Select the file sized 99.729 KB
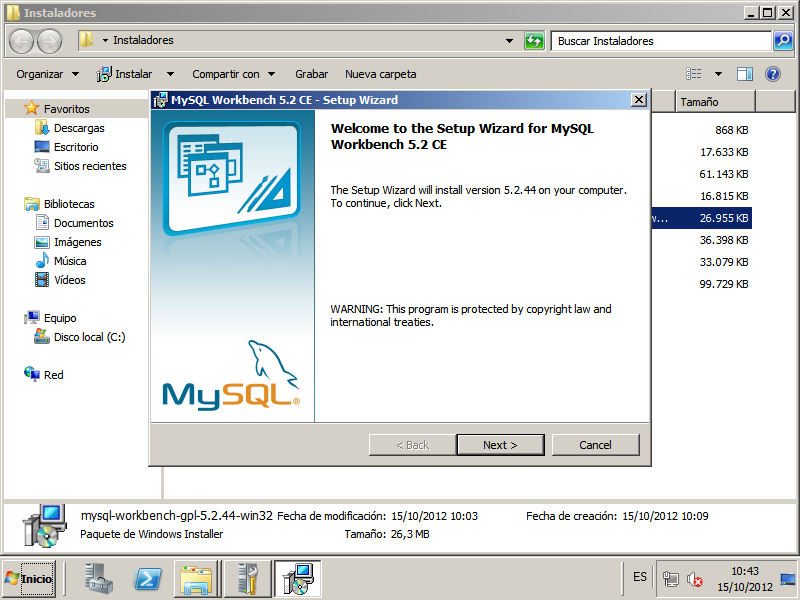Image resolution: width=800 pixels, height=600 pixels. coord(724,284)
